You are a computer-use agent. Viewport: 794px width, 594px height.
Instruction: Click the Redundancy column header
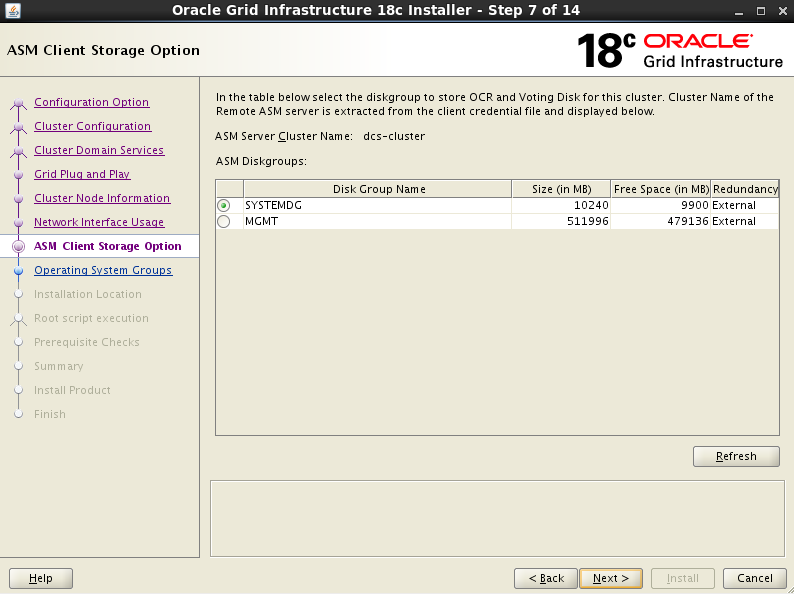click(745, 189)
